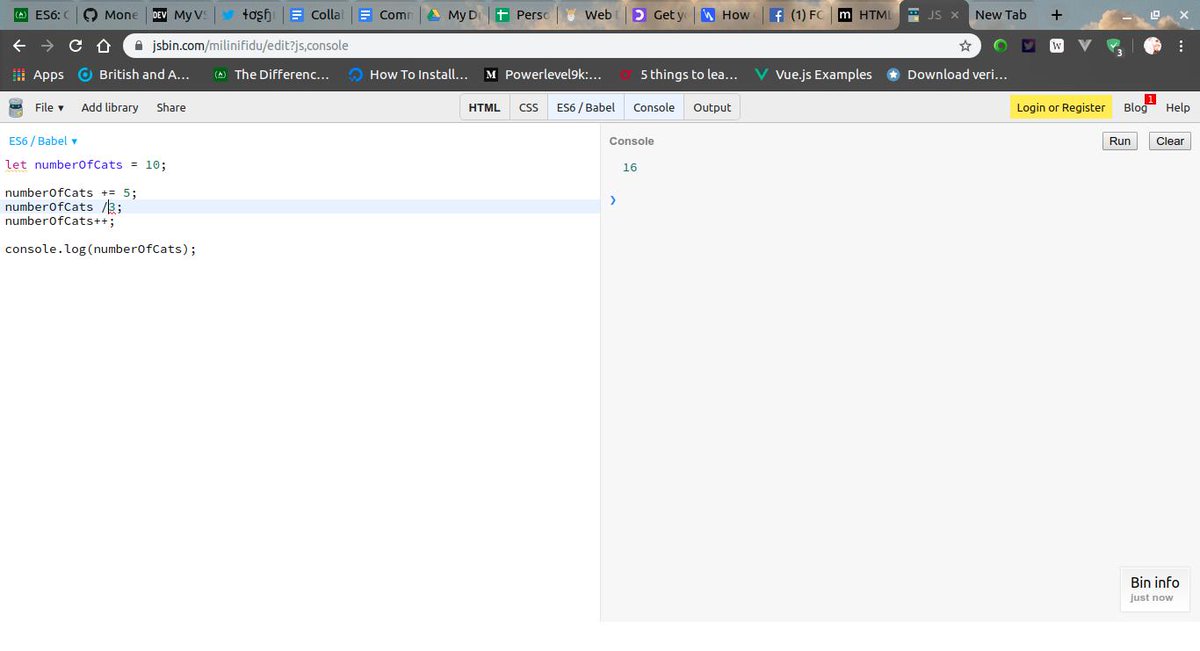Switch to the Output tab
The width and height of the screenshot is (1200, 651).
[712, 107]
